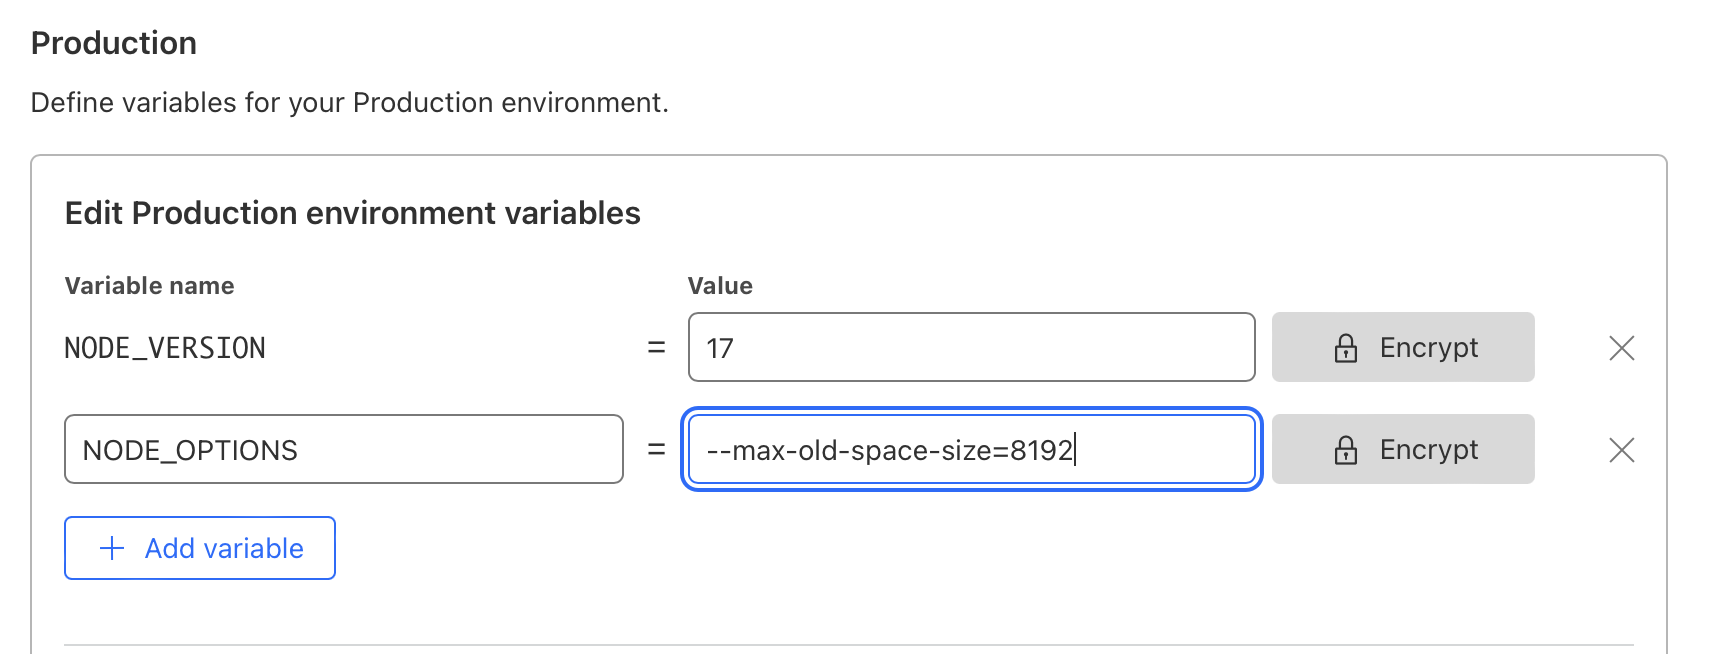The height and width of the screenshot is (654, 1736).
Task: Click the Add variable button text
Action: click(x=224, y=548)
